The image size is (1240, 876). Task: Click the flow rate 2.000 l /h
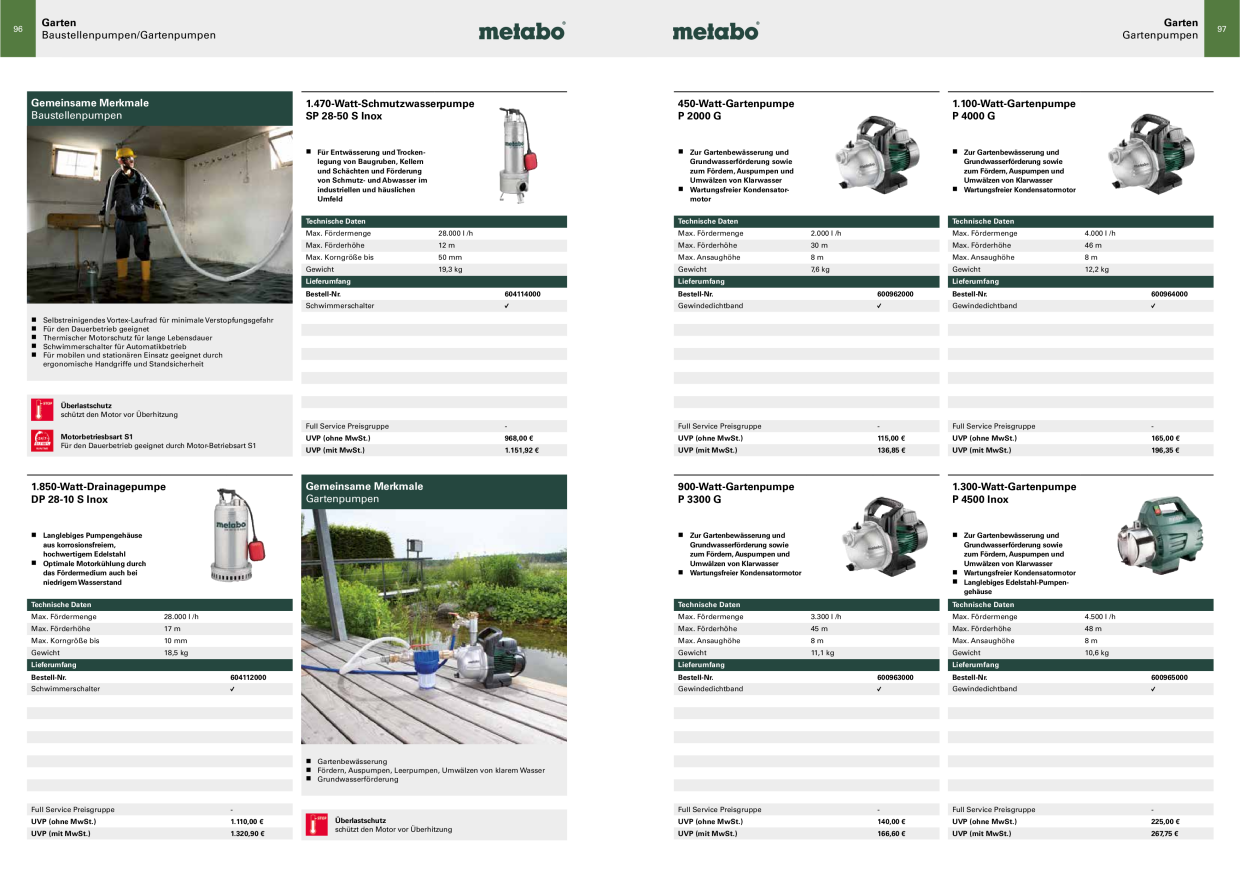826,233
